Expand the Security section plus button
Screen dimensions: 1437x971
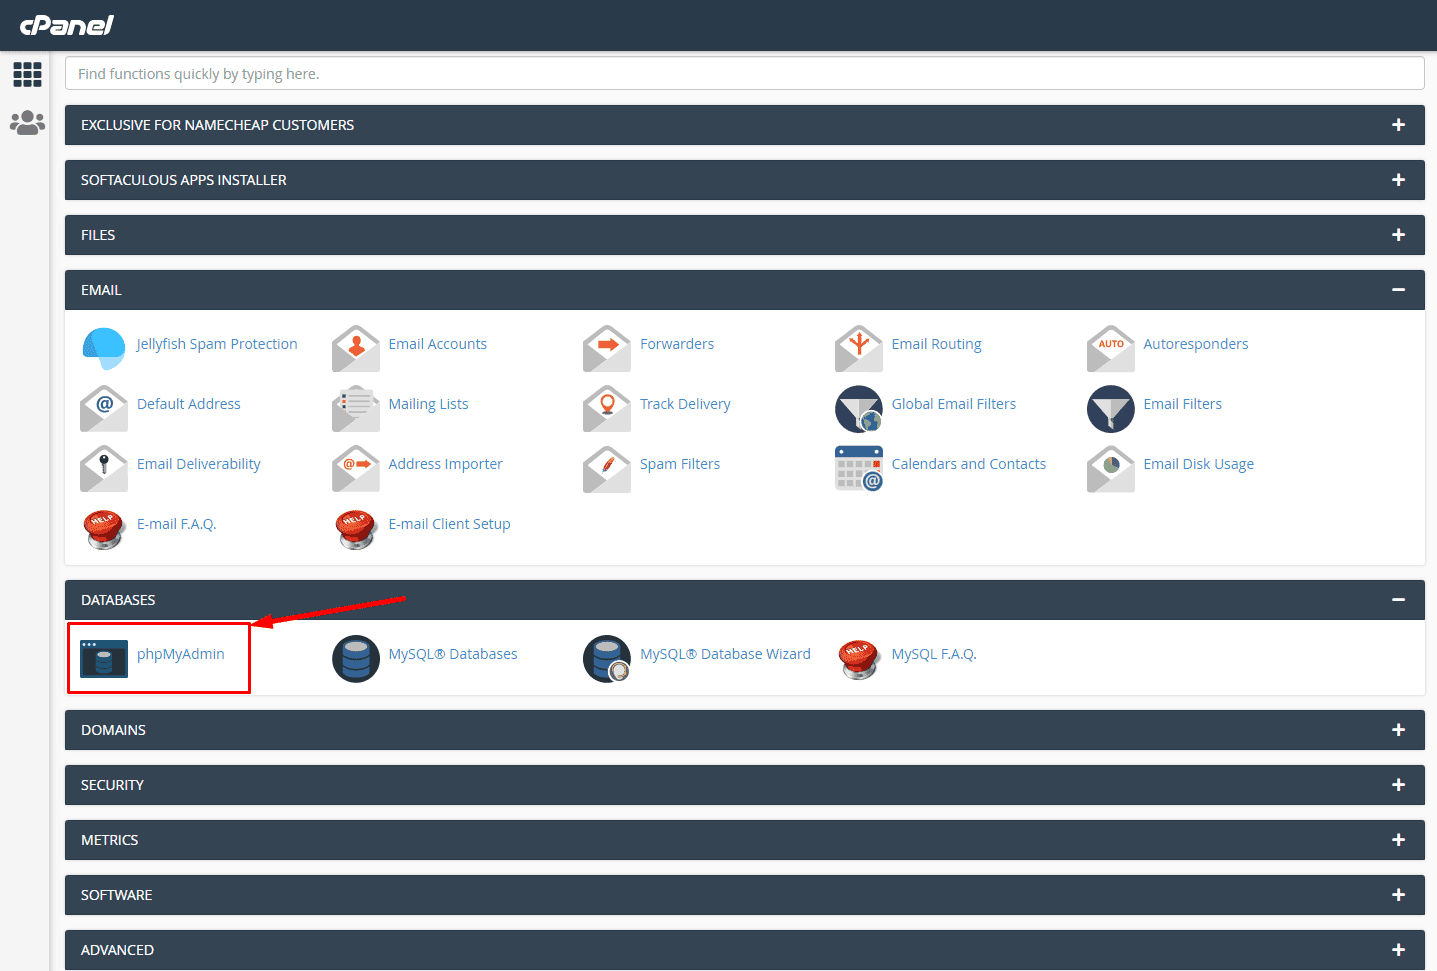(1398, 785)
